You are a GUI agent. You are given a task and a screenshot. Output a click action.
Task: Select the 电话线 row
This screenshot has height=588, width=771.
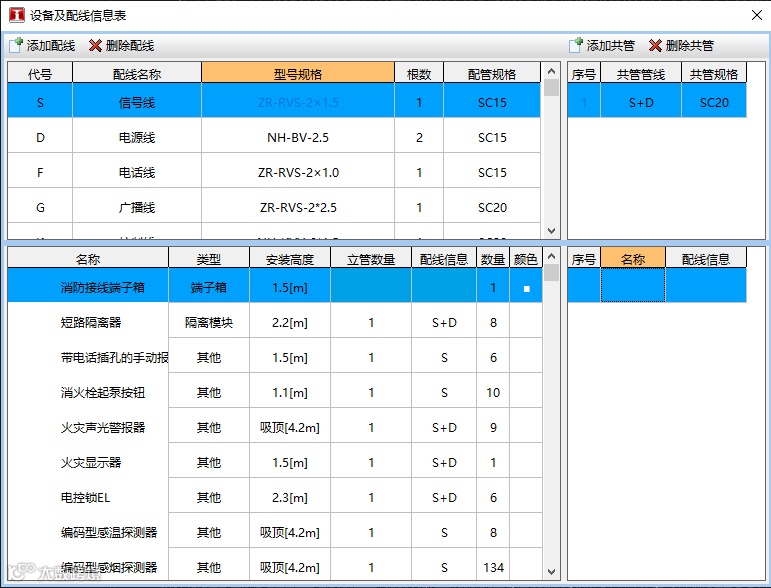(x=274, y=171)
